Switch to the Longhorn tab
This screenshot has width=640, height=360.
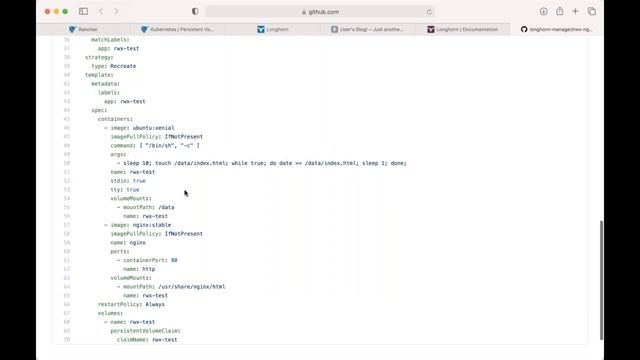(273, 29)
